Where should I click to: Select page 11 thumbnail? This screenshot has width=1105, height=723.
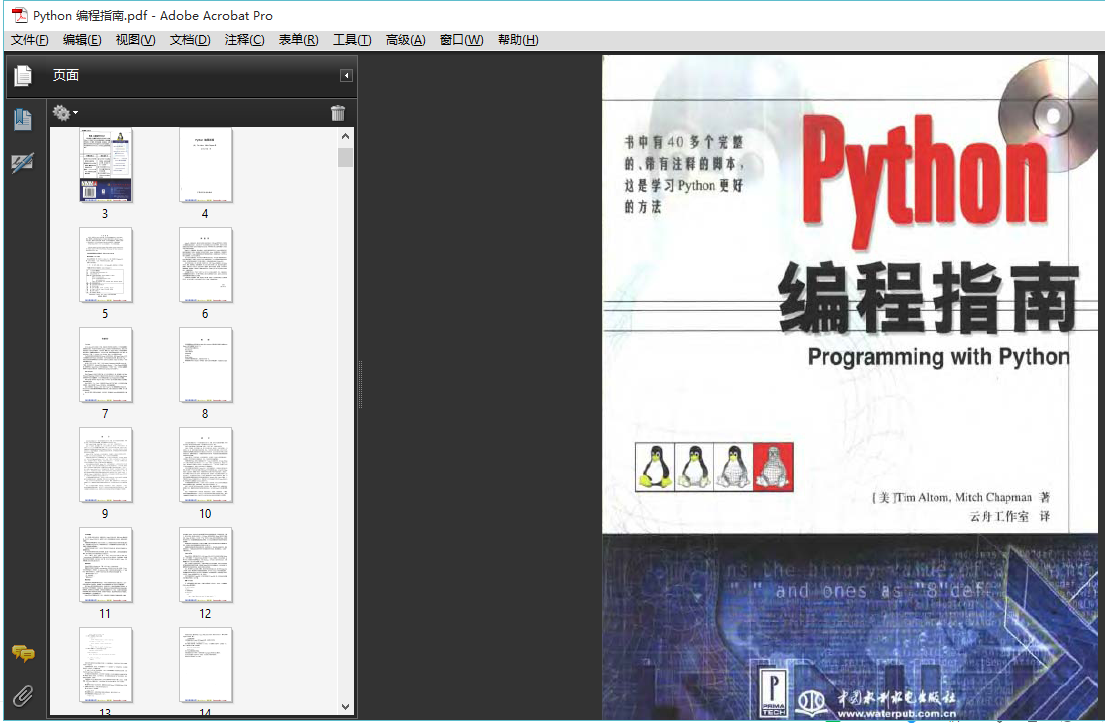106,565
